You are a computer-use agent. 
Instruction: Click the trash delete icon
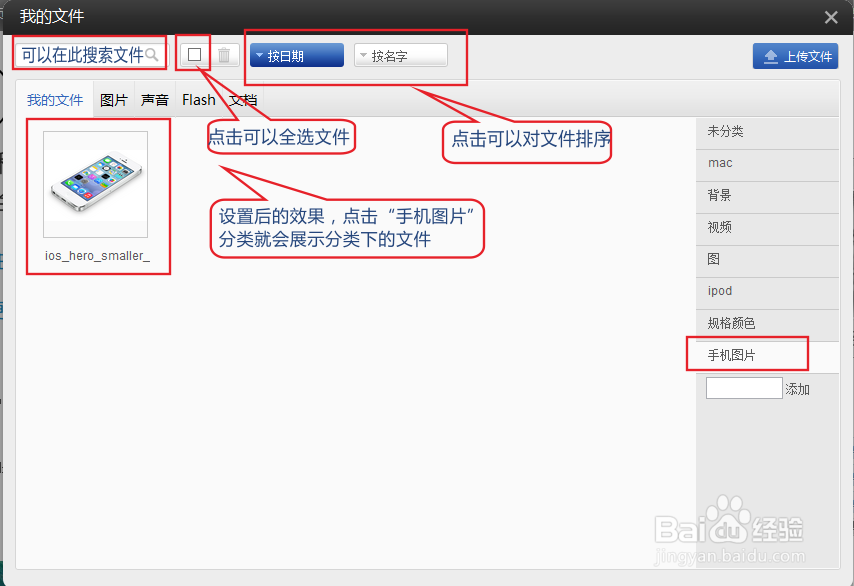224,55
